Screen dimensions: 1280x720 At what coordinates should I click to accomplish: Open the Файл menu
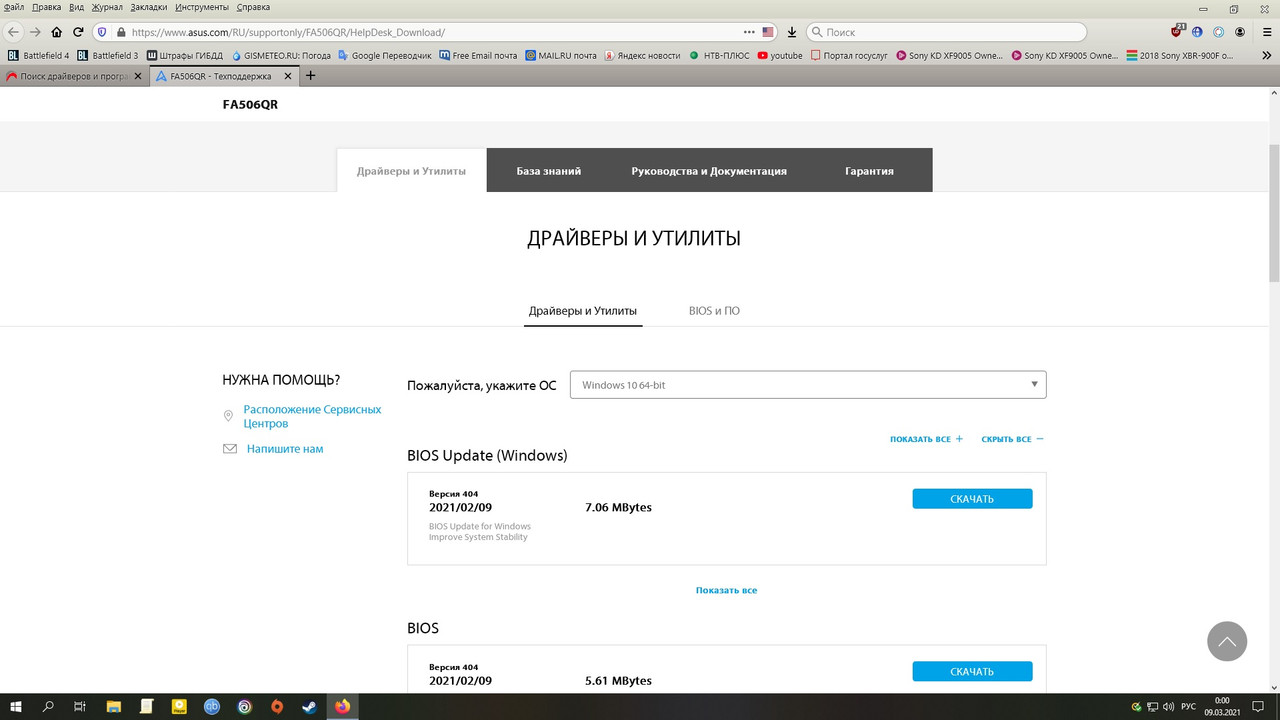tap(14, 7)
